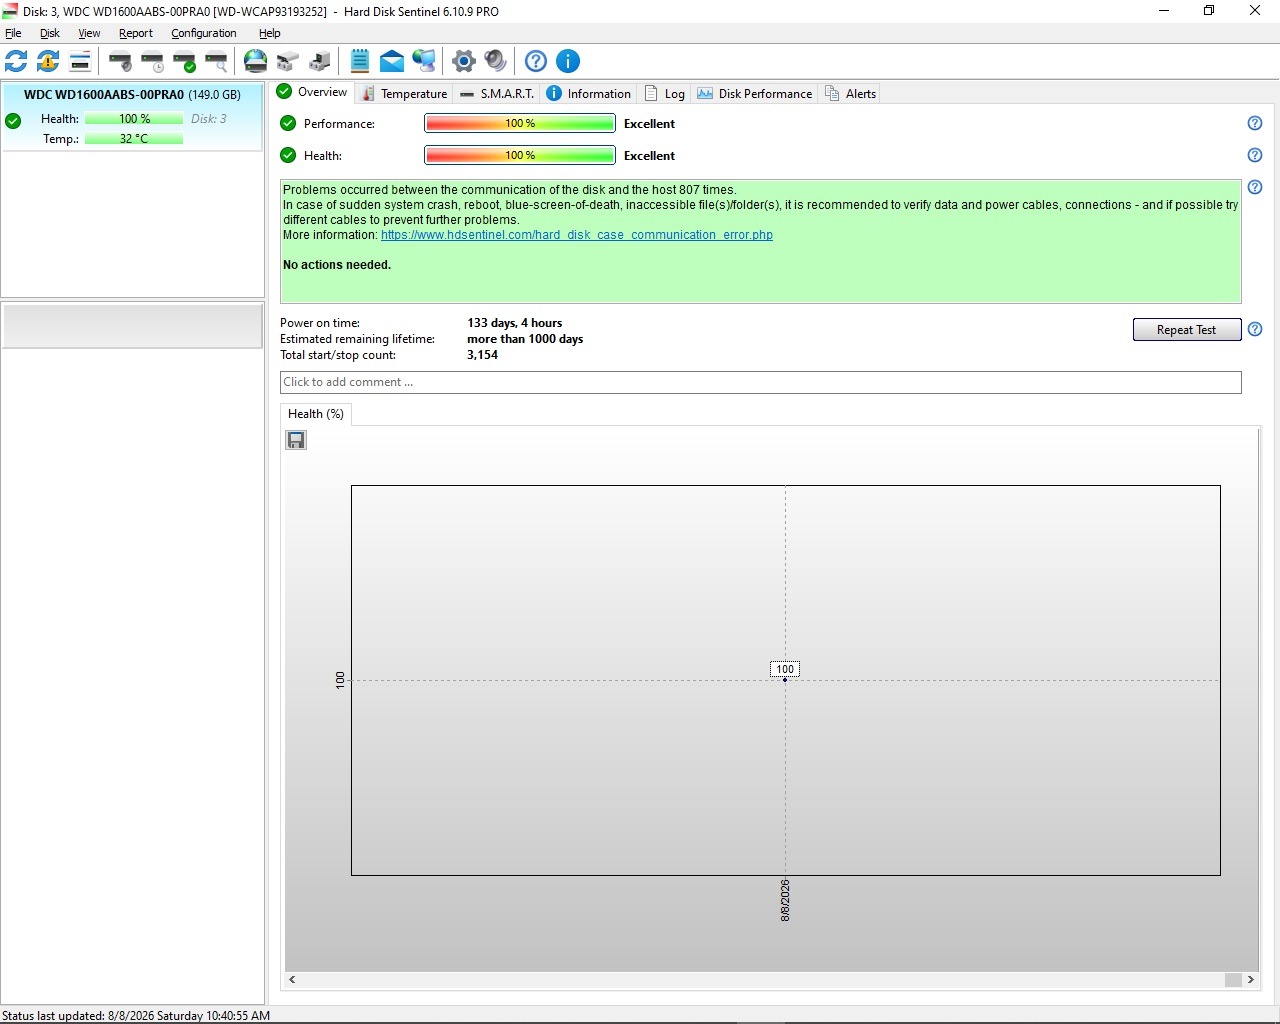Click the question mark help toolbar icon
The height and width of the screenshot is (1024, 1280).
pyautogui.click(x=536, y=61)
